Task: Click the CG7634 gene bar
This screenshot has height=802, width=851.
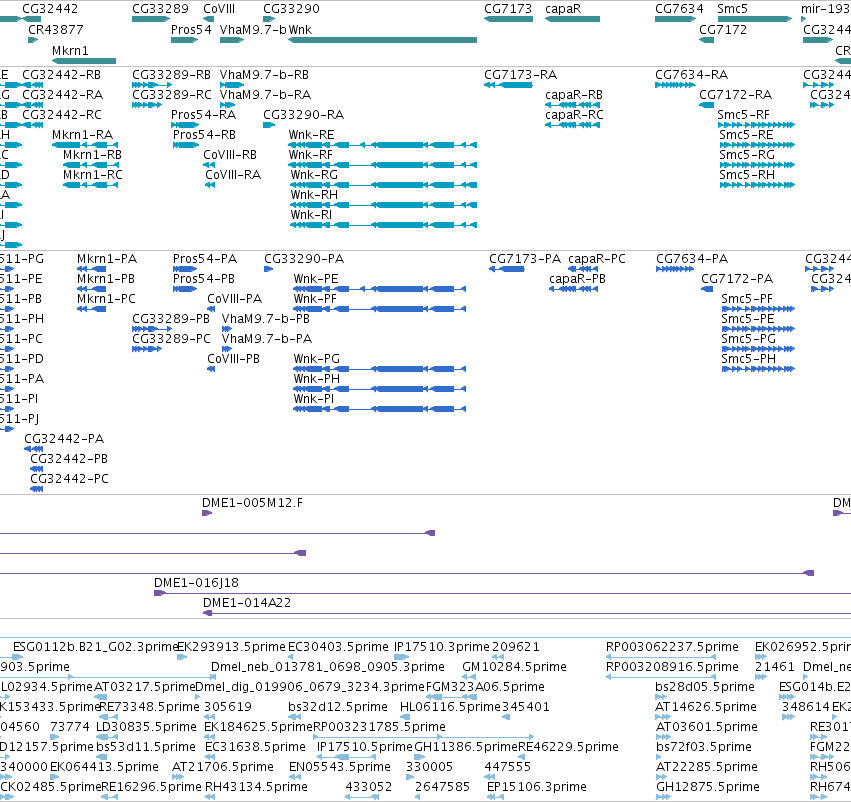Action: click(x=676, y=19)
